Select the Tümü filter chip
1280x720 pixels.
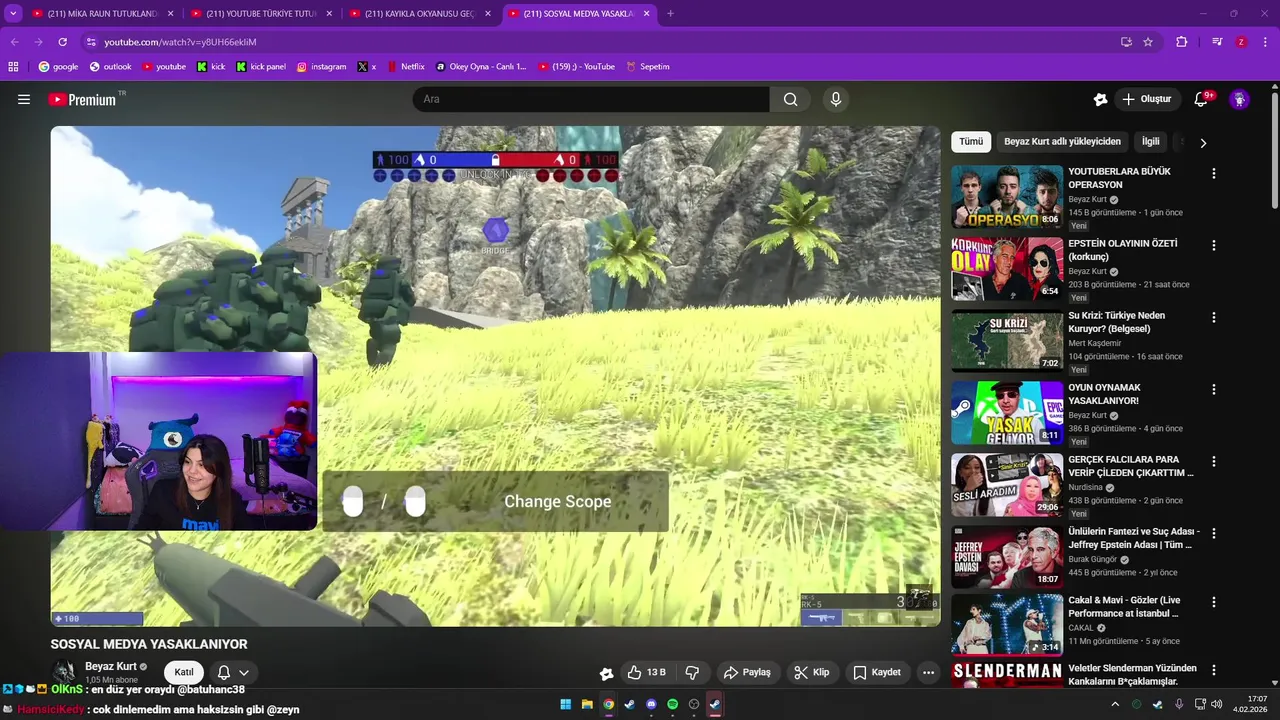click(971, 142)
